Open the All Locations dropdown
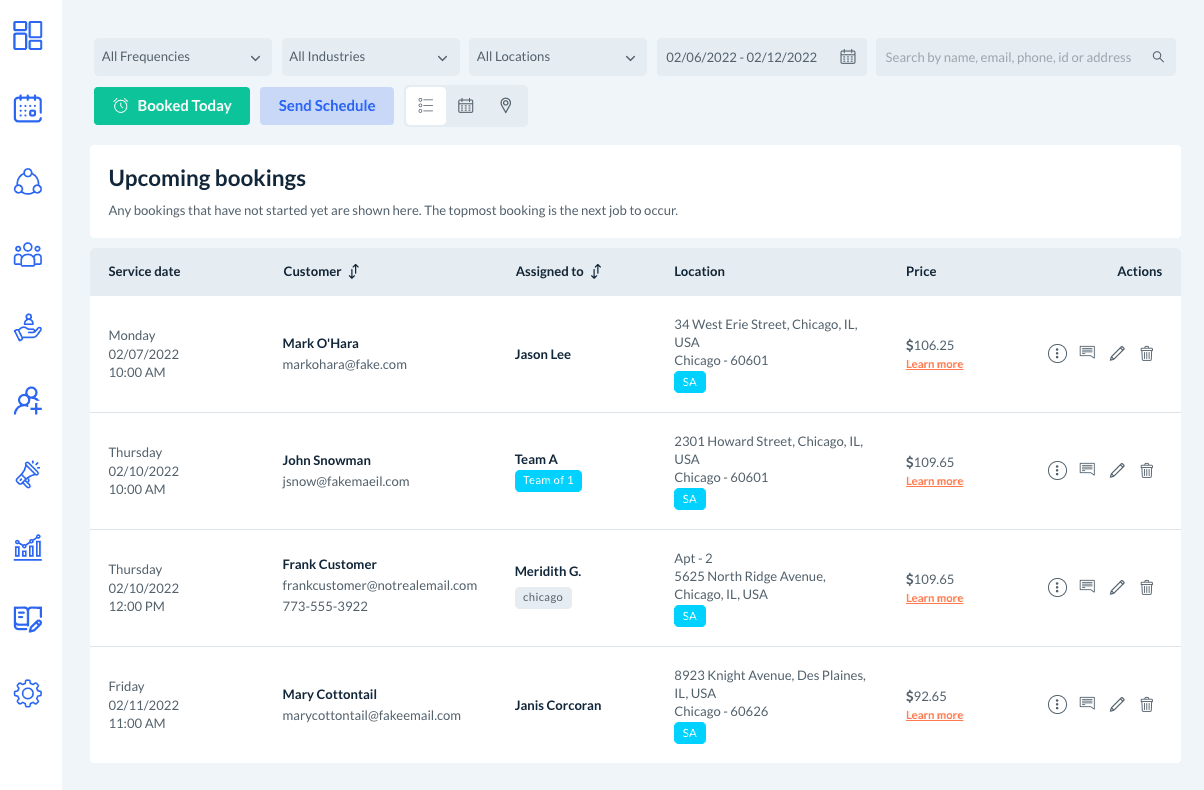 [557, 57]
